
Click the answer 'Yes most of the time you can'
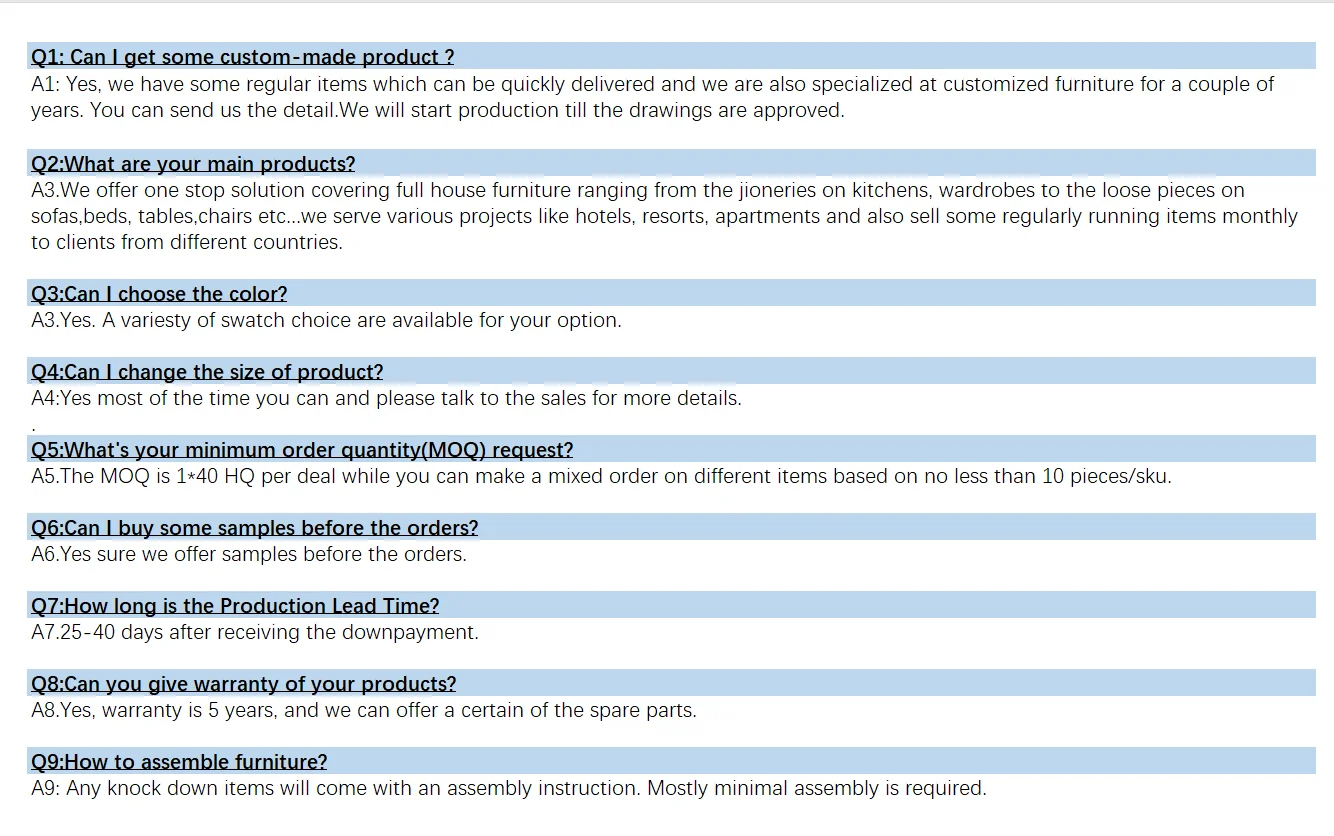tap(386, 398)
